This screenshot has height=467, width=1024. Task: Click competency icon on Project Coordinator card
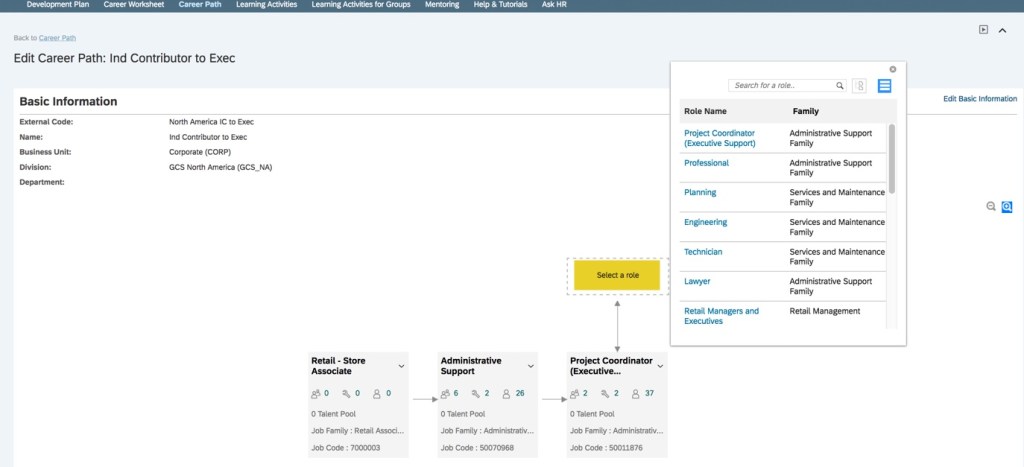pyautogui.click(x=605, y=394)
